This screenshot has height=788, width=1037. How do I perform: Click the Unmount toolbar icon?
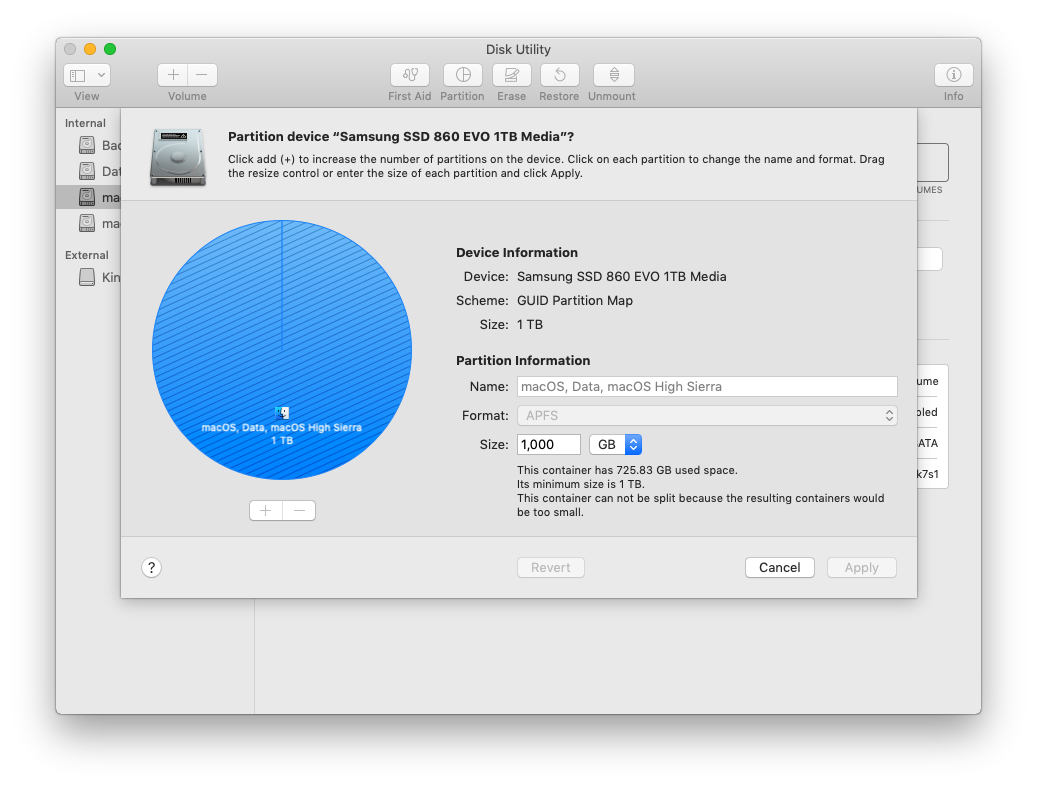coord(612,75)
